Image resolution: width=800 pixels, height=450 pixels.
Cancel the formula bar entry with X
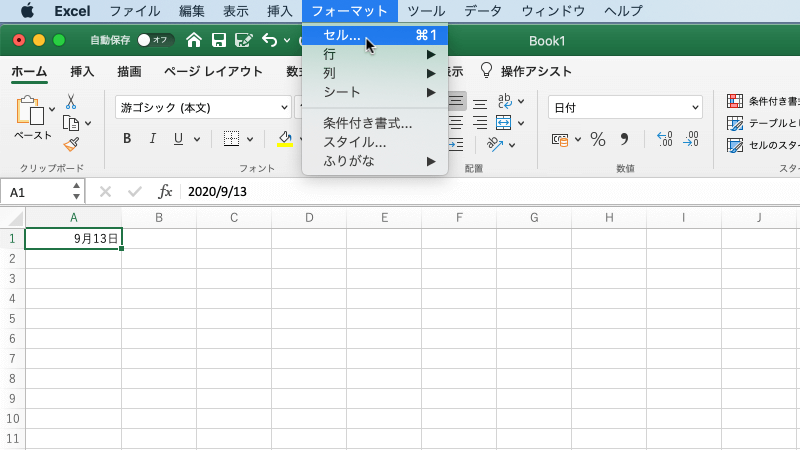105,192
